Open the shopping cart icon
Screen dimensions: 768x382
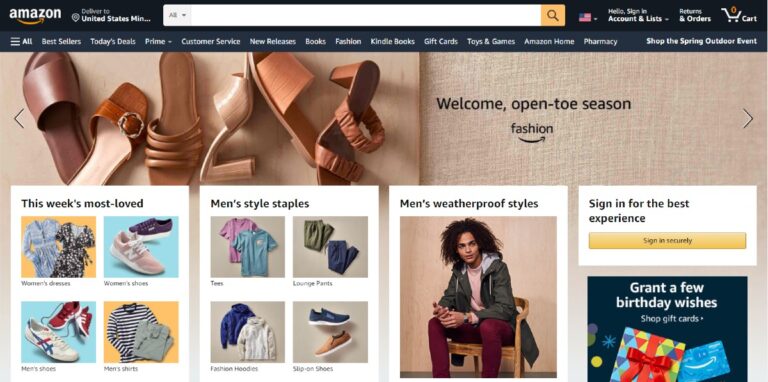tap(739, 15)
